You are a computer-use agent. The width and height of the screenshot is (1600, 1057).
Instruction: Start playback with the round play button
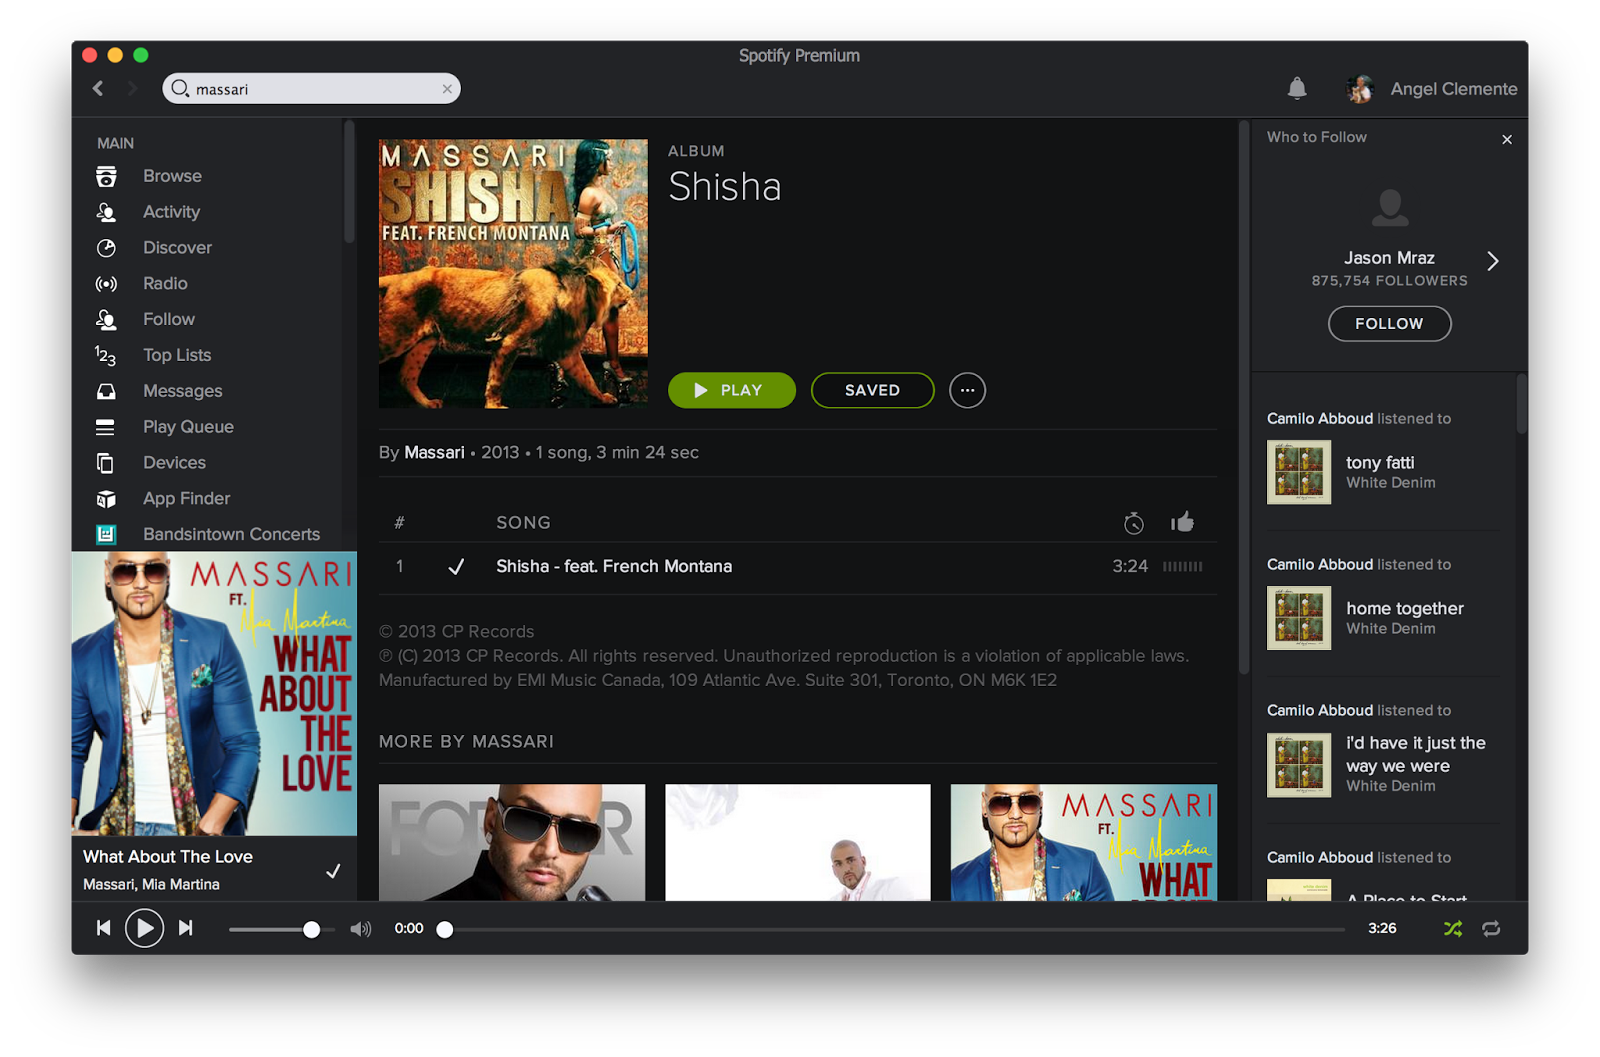click(x=144, y=929)
